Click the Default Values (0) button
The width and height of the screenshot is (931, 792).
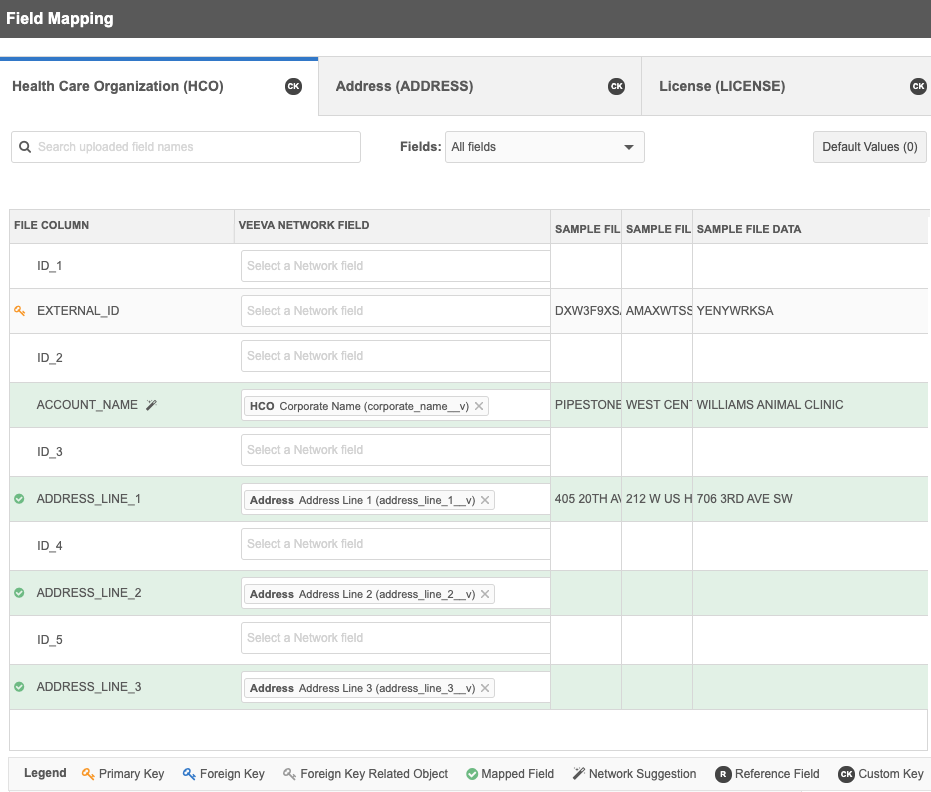[x=869, y=147]
